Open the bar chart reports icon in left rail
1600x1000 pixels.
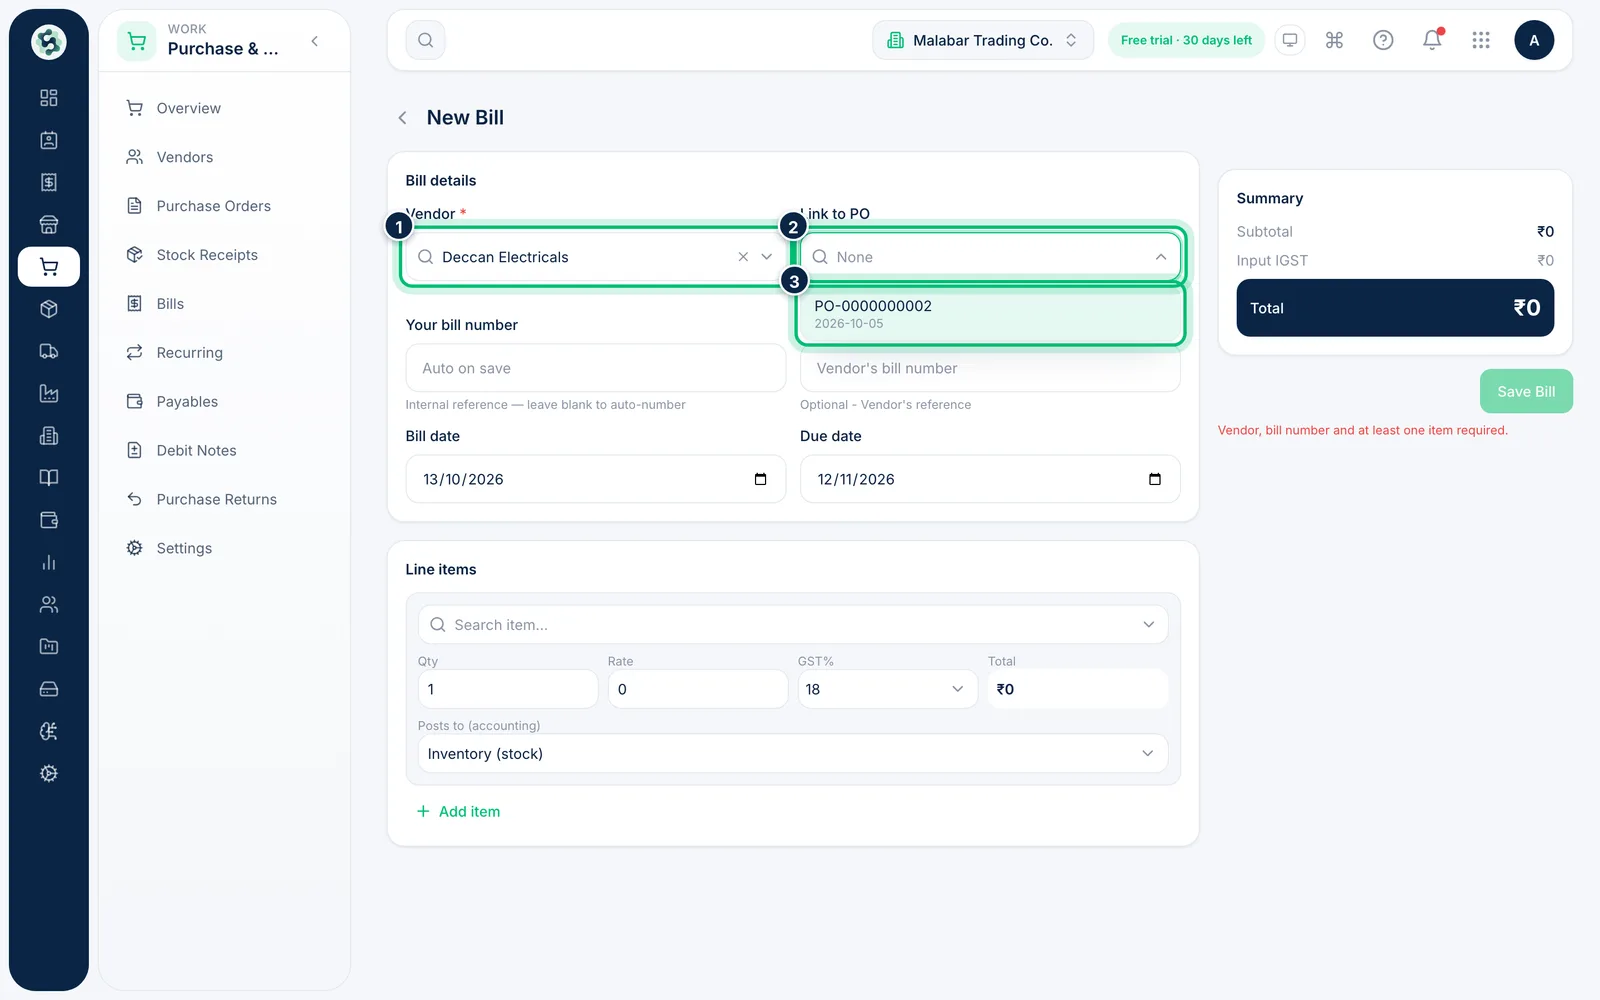tap(48, 562)
